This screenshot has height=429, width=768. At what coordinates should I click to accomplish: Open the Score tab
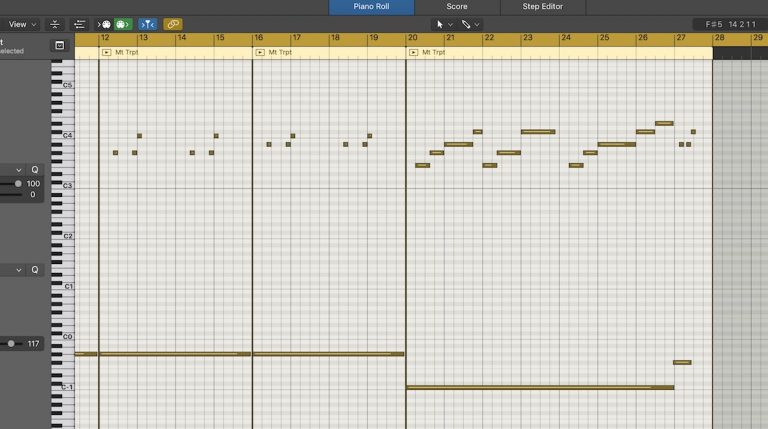coord(456,7)
